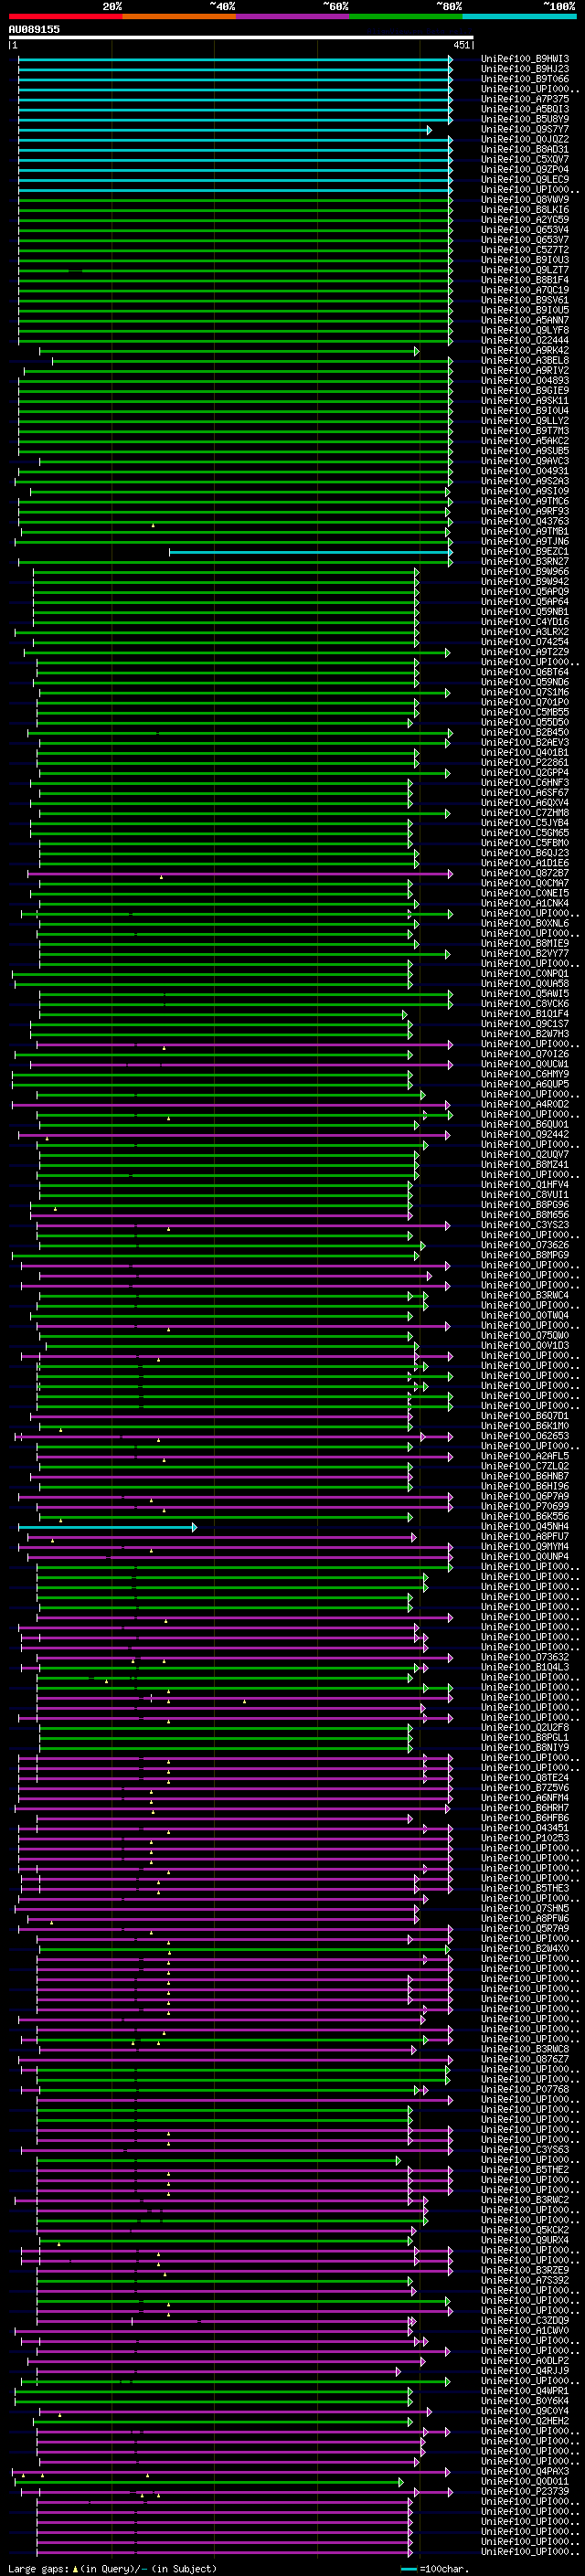The width and height of the screenshot is (585, 2576).
Task: Select the UniRef100_Q9LEC9 hit label
Action: [525, 179]
